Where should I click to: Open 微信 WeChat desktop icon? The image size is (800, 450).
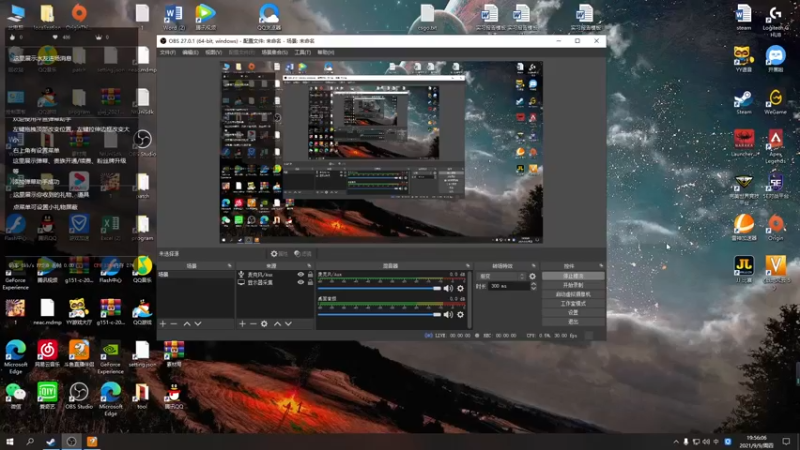pyautogui.click(x=15, y=395)
